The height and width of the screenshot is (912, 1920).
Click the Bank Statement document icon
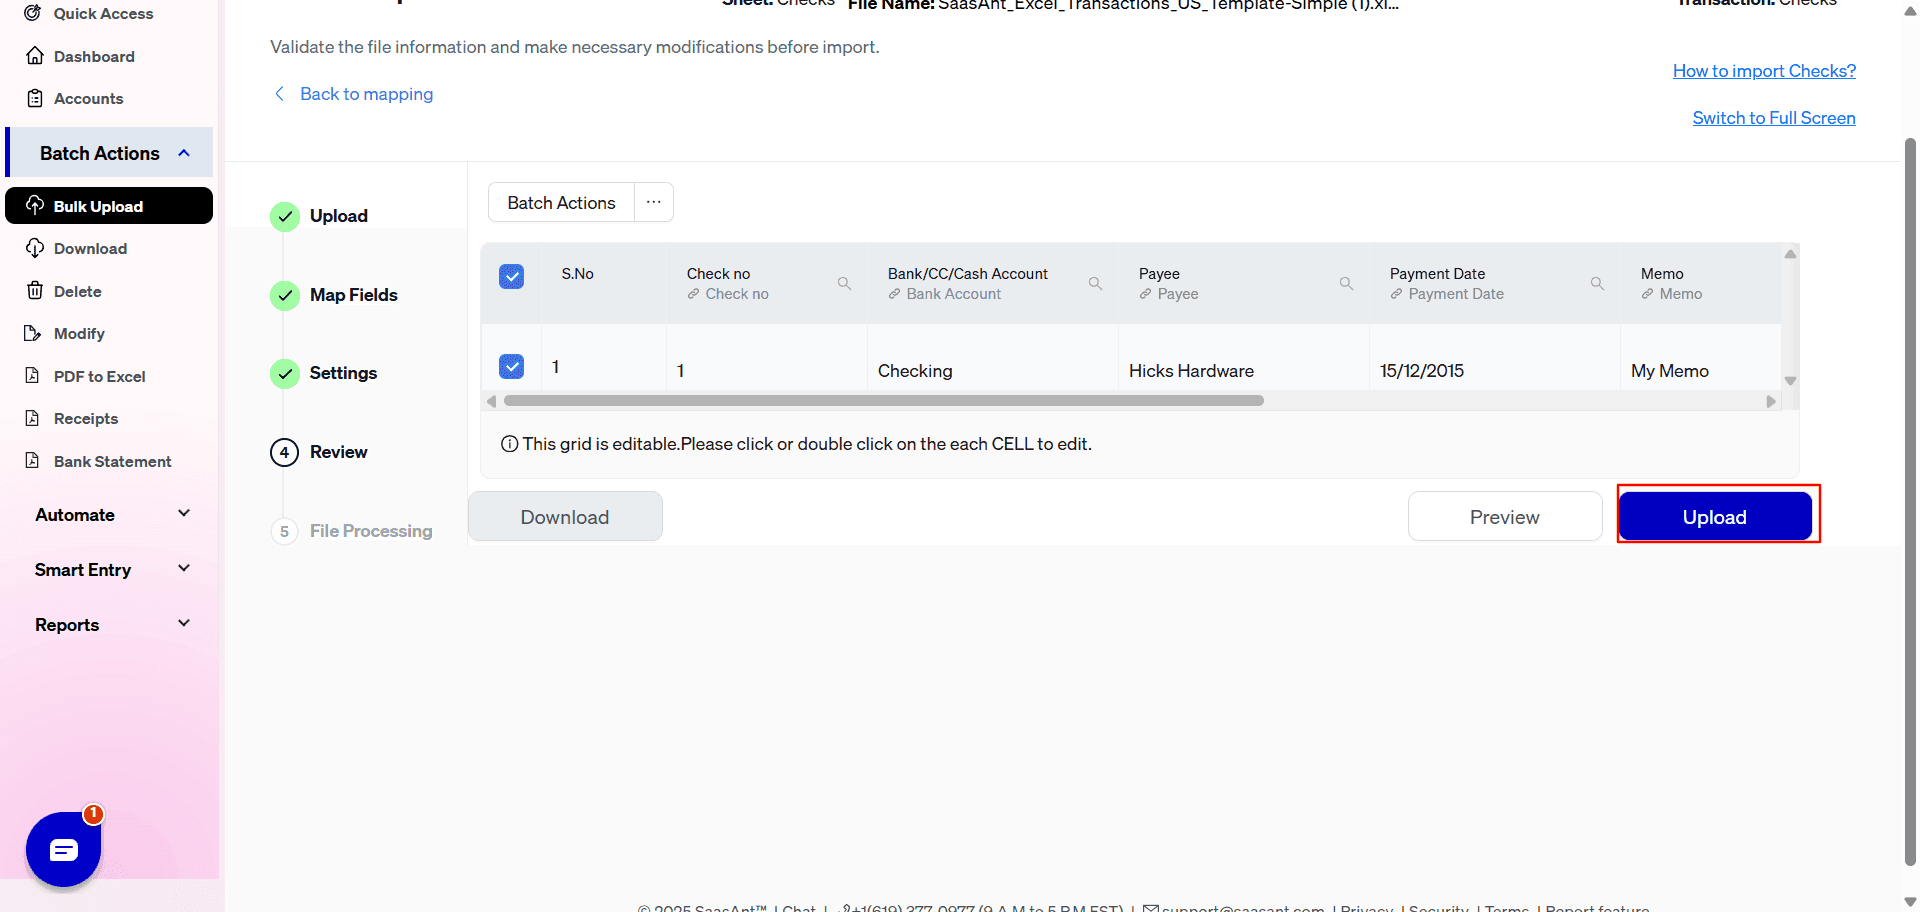33,461
